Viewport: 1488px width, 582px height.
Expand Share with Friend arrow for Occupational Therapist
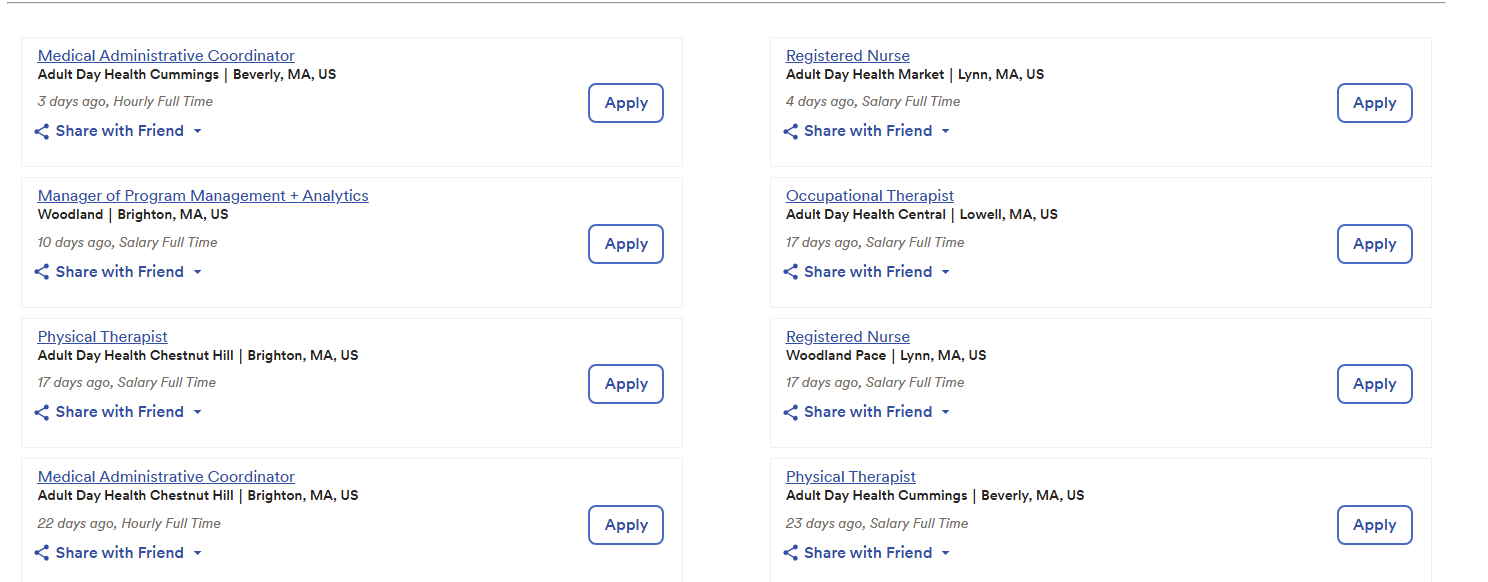click(946, 272)
